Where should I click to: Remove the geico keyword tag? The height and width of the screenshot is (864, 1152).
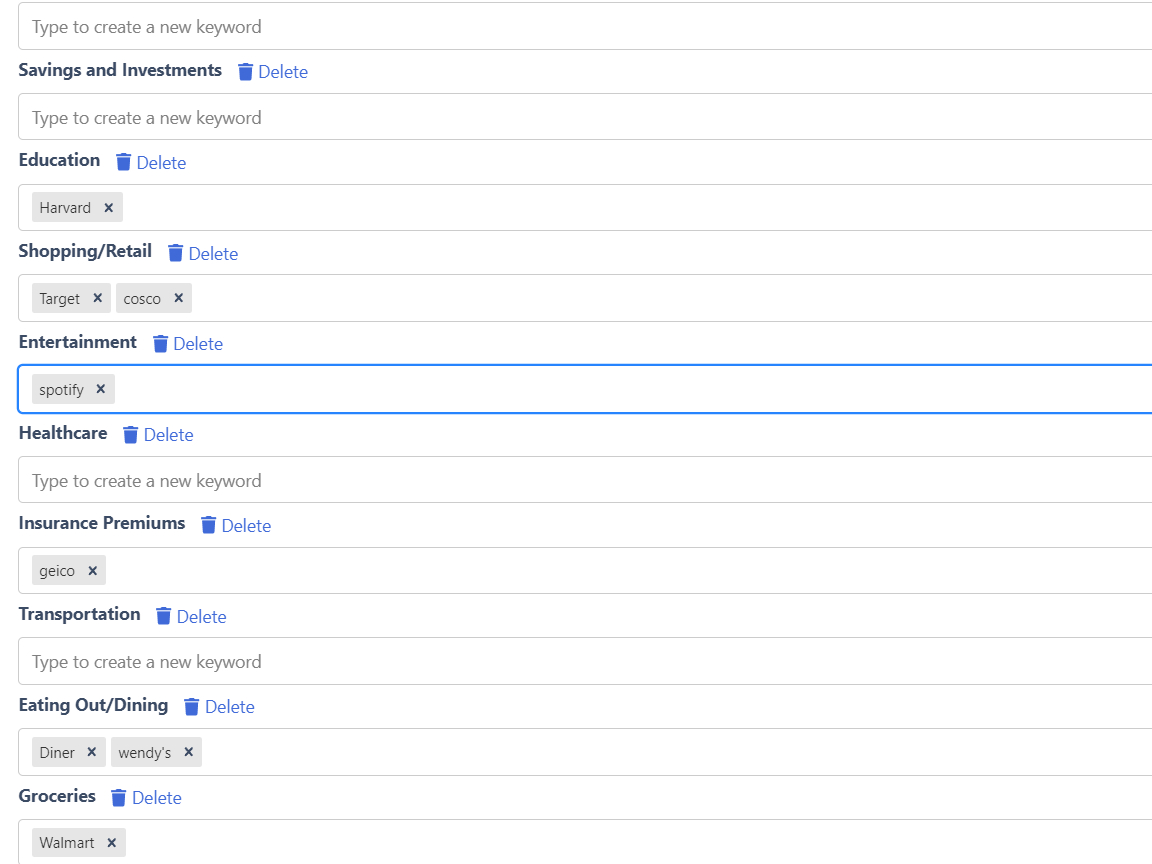(92, 571)
